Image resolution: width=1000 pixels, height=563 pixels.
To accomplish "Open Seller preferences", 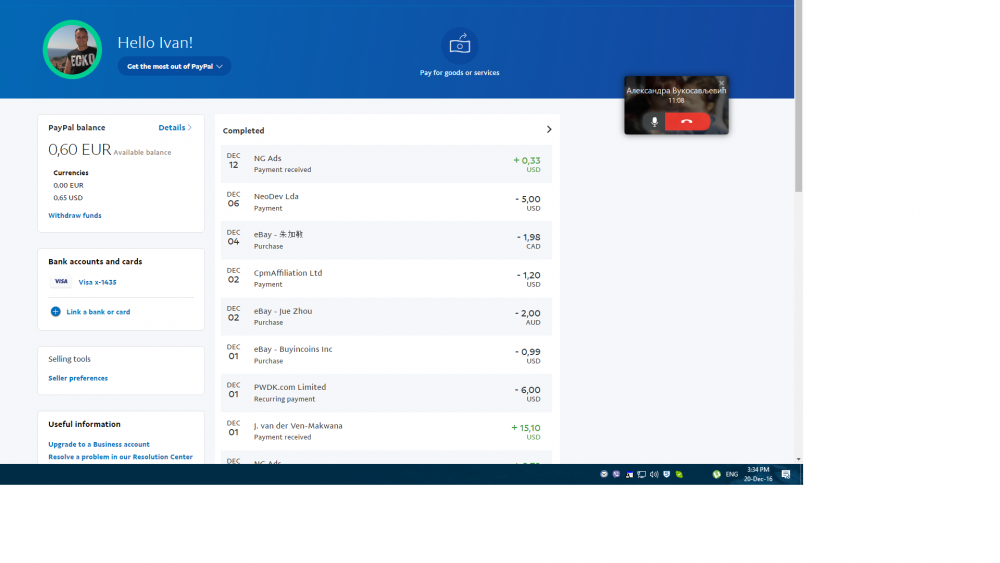I will tap(78, 378).
